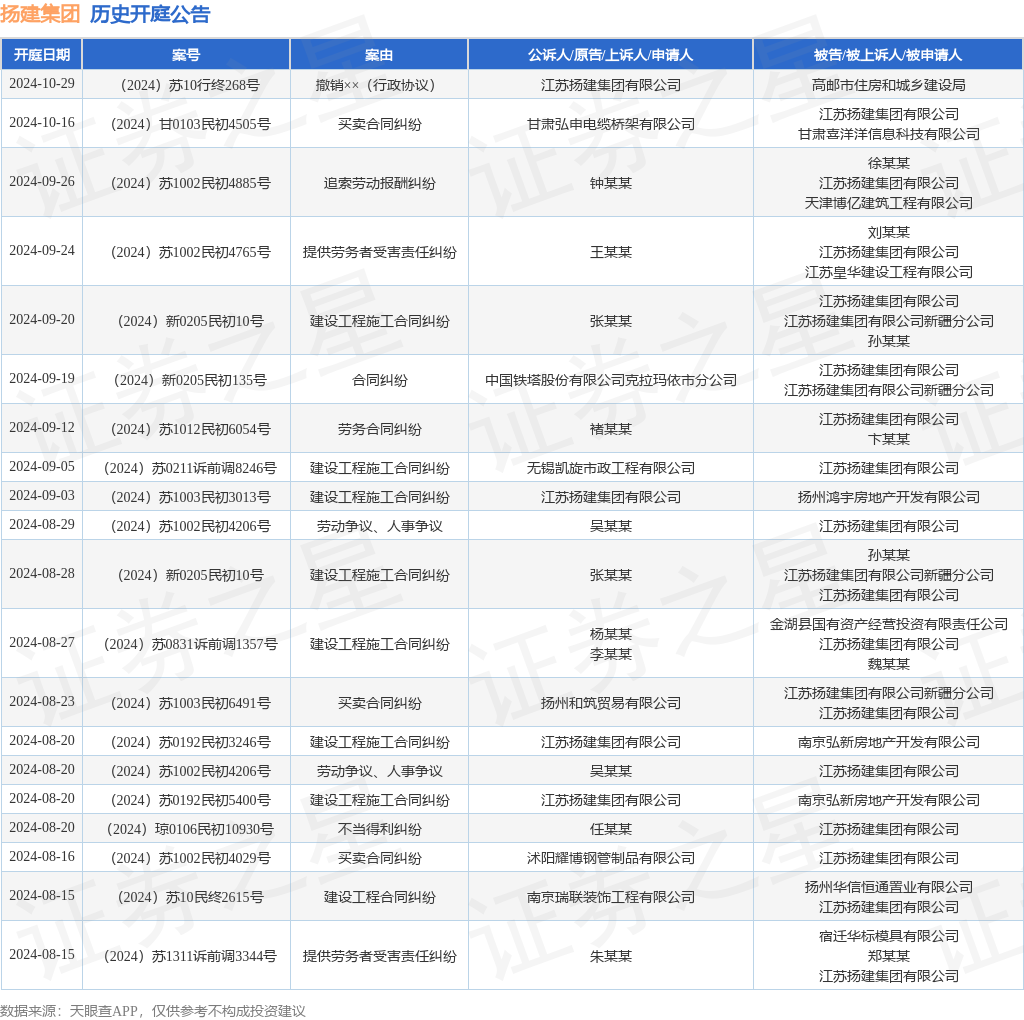Image resolution: width=1024 pixels, height=1020 pixels.
Task: Click defendant 天津博亿建筑工程有限公司
Action: coord(888,203)
